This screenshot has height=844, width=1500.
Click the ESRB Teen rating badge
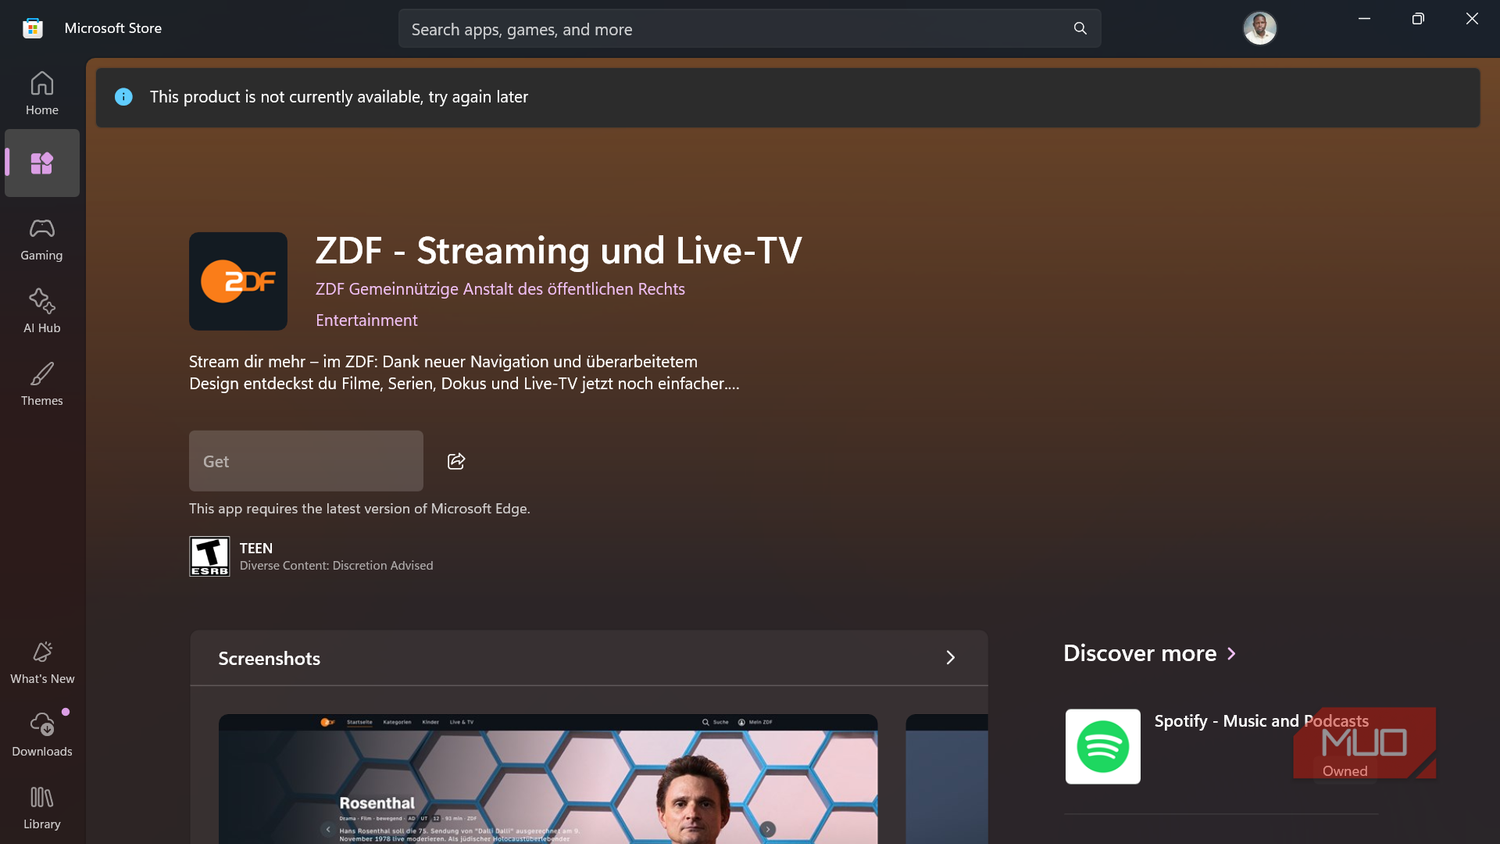point(210,556)
